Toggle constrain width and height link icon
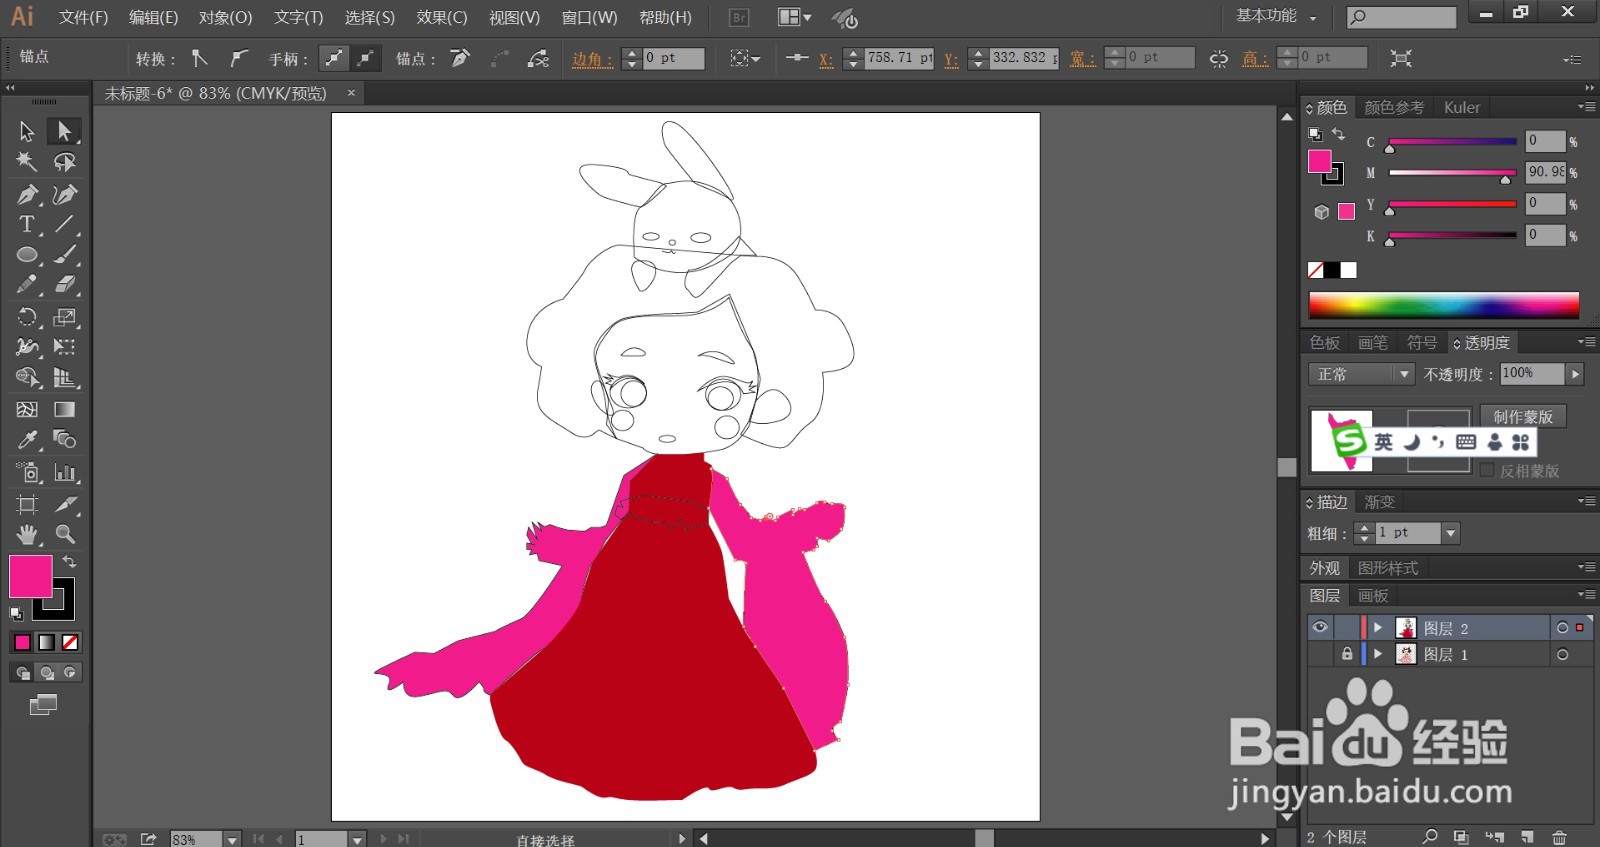The height and width of the screenshot is (847, 1600). pos(1218,58)
